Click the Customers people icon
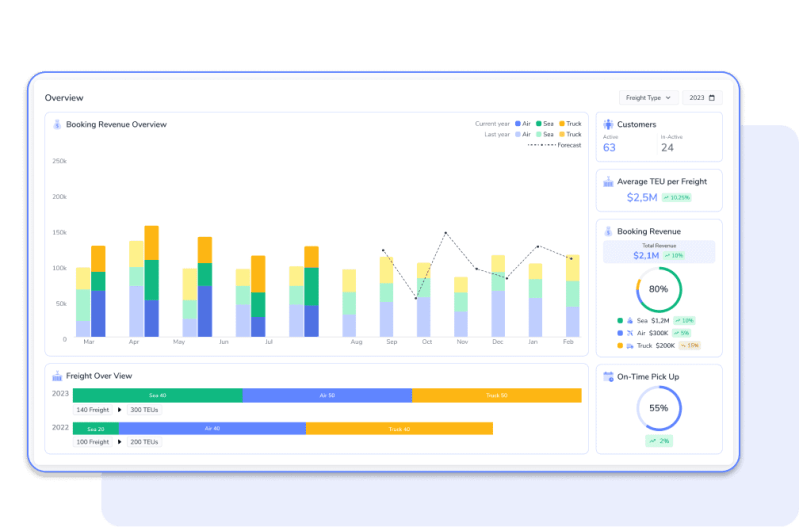 point(608,124)
